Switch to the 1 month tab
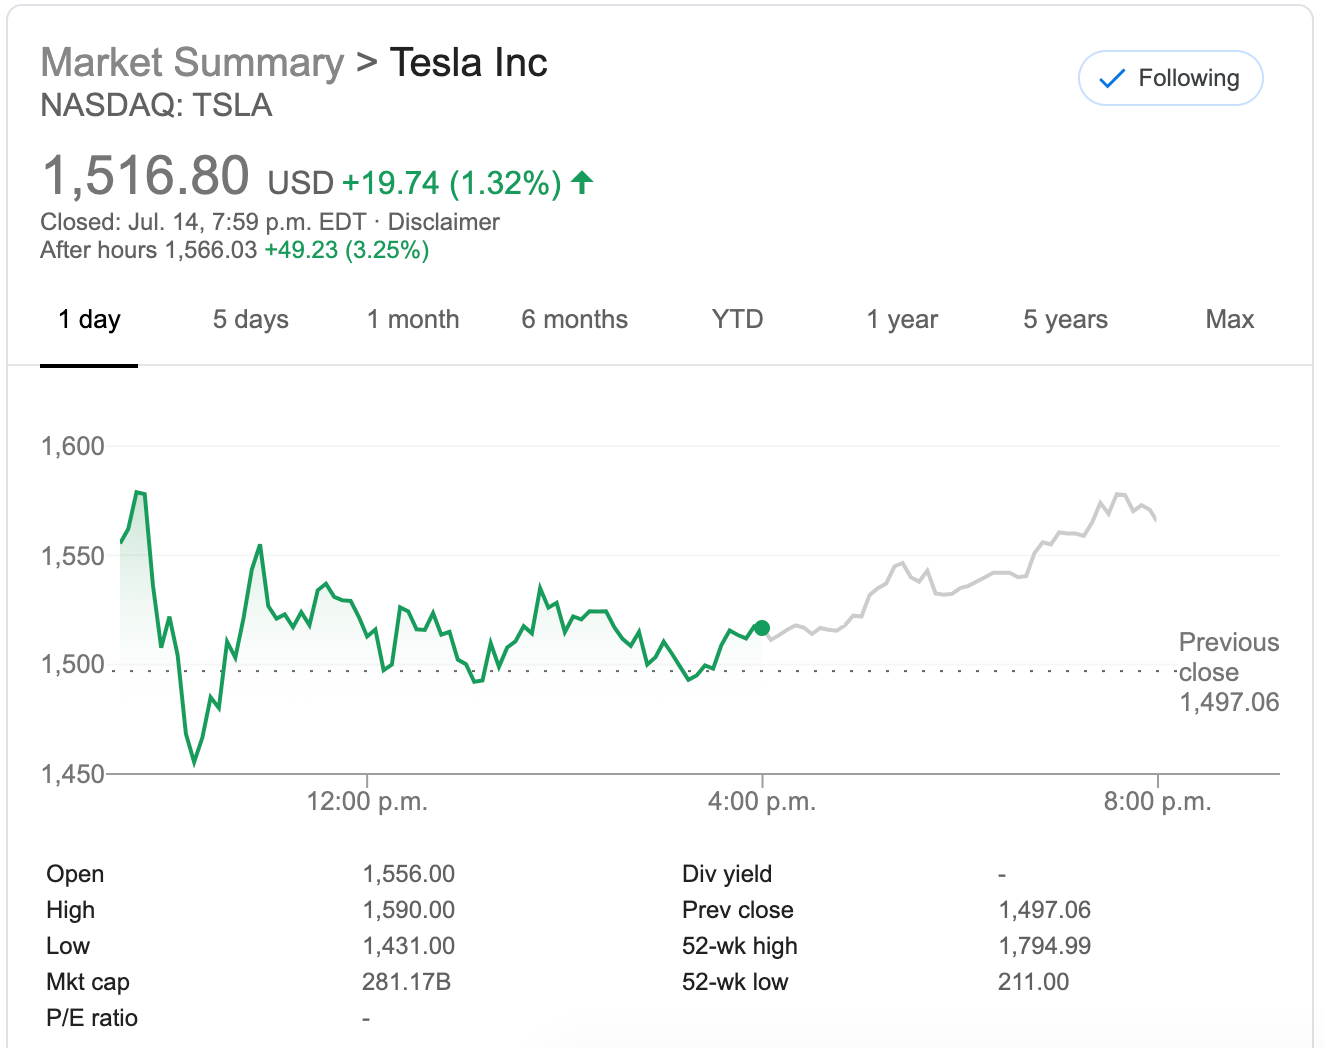Viewport: 1324px width, 1048px height. click(413, 320)
